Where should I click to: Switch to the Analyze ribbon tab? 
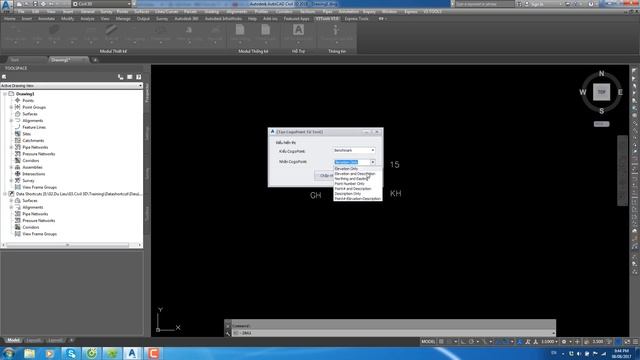87,19
